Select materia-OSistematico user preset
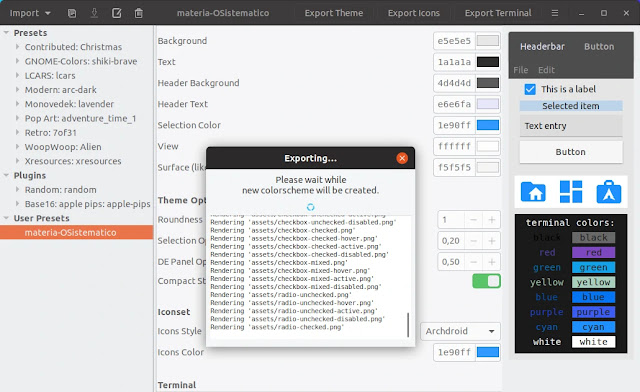This screenshot has width=640, height=392. click(76, 232)
